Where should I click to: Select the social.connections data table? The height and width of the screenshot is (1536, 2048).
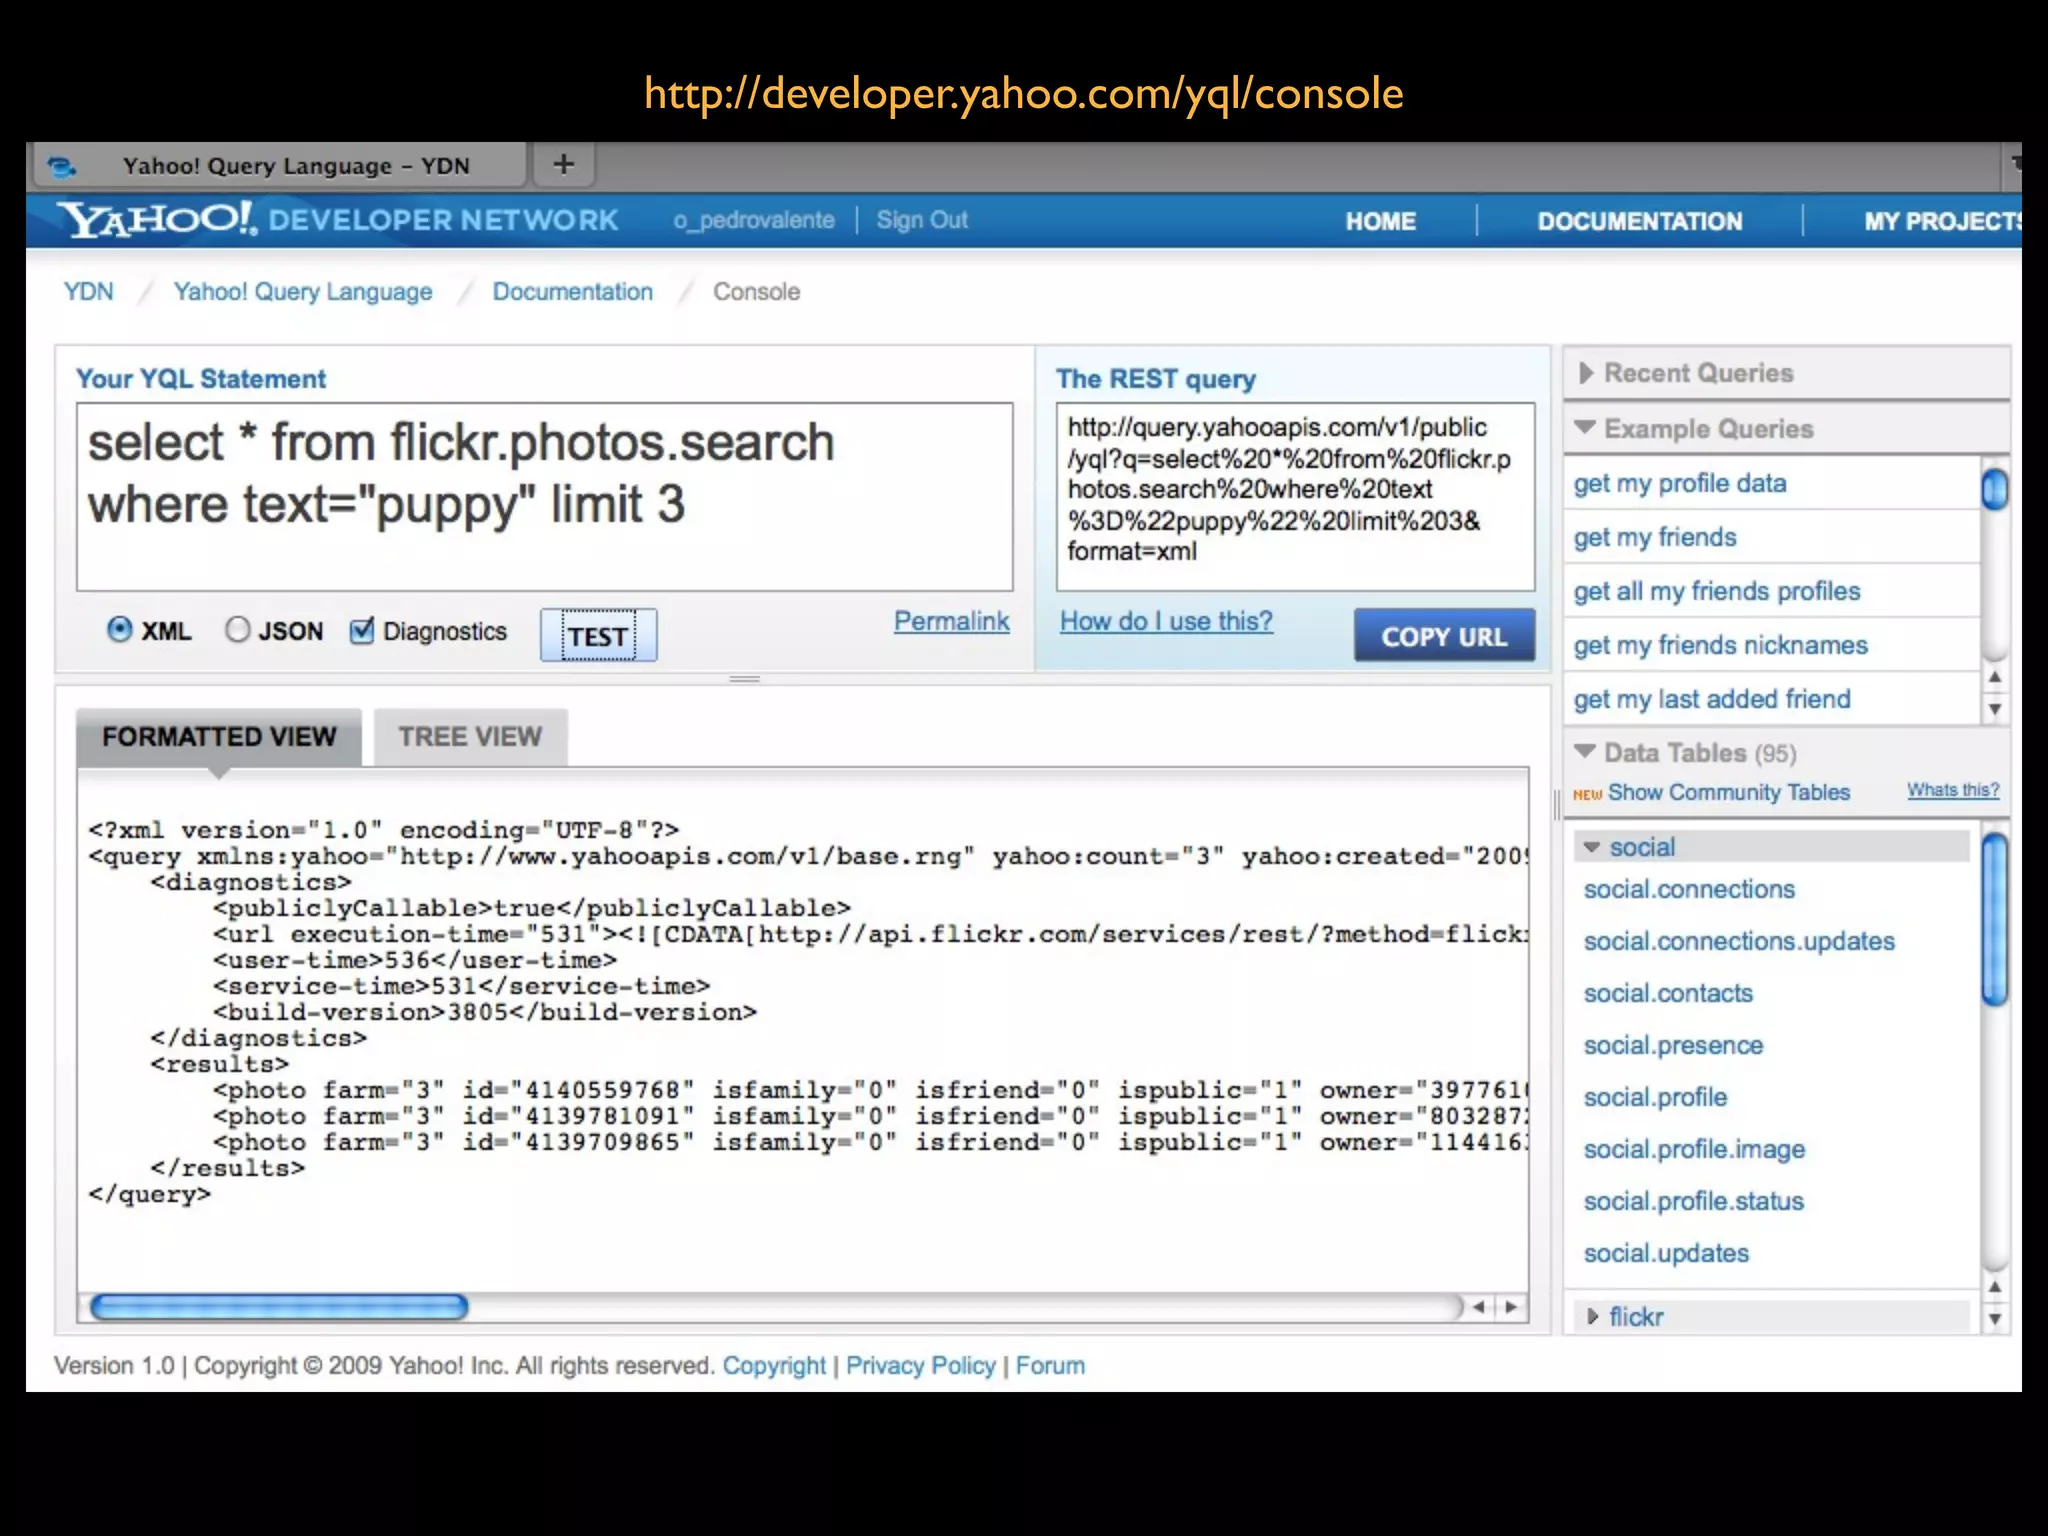[x=1689, y=889]
